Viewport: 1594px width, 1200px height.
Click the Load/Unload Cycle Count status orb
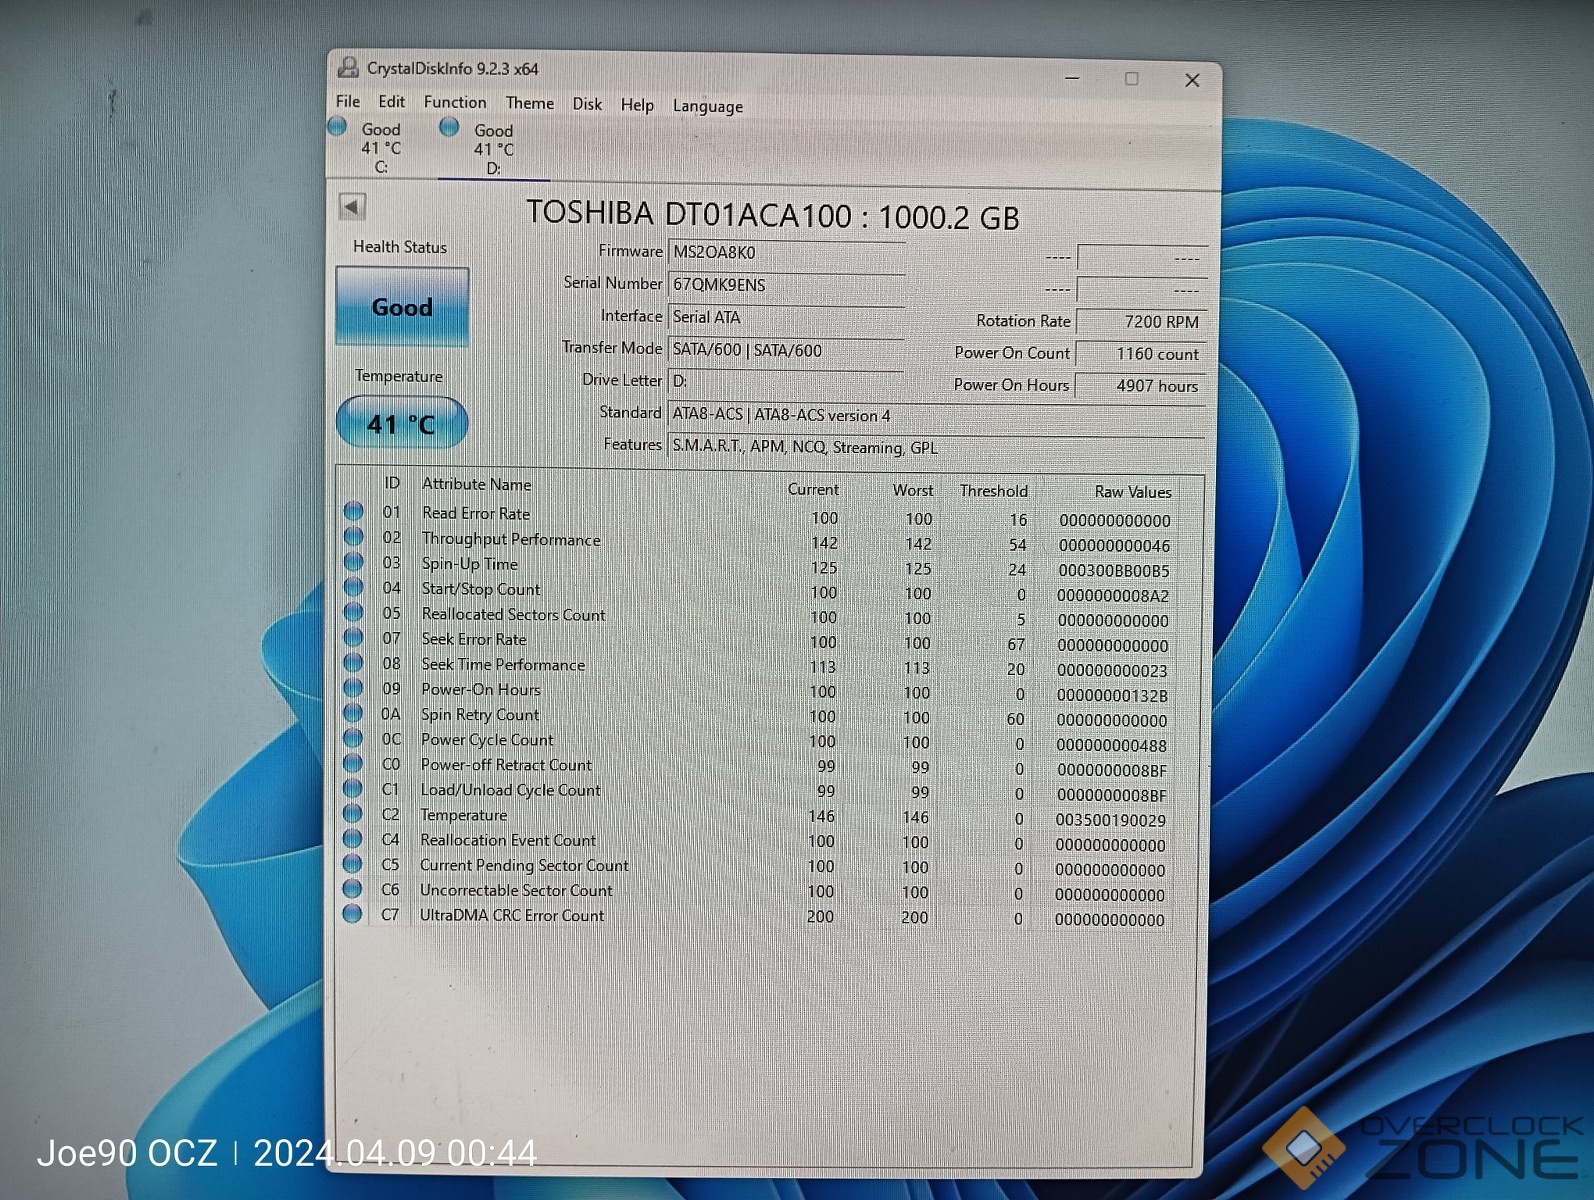click(x=353, y=788)
